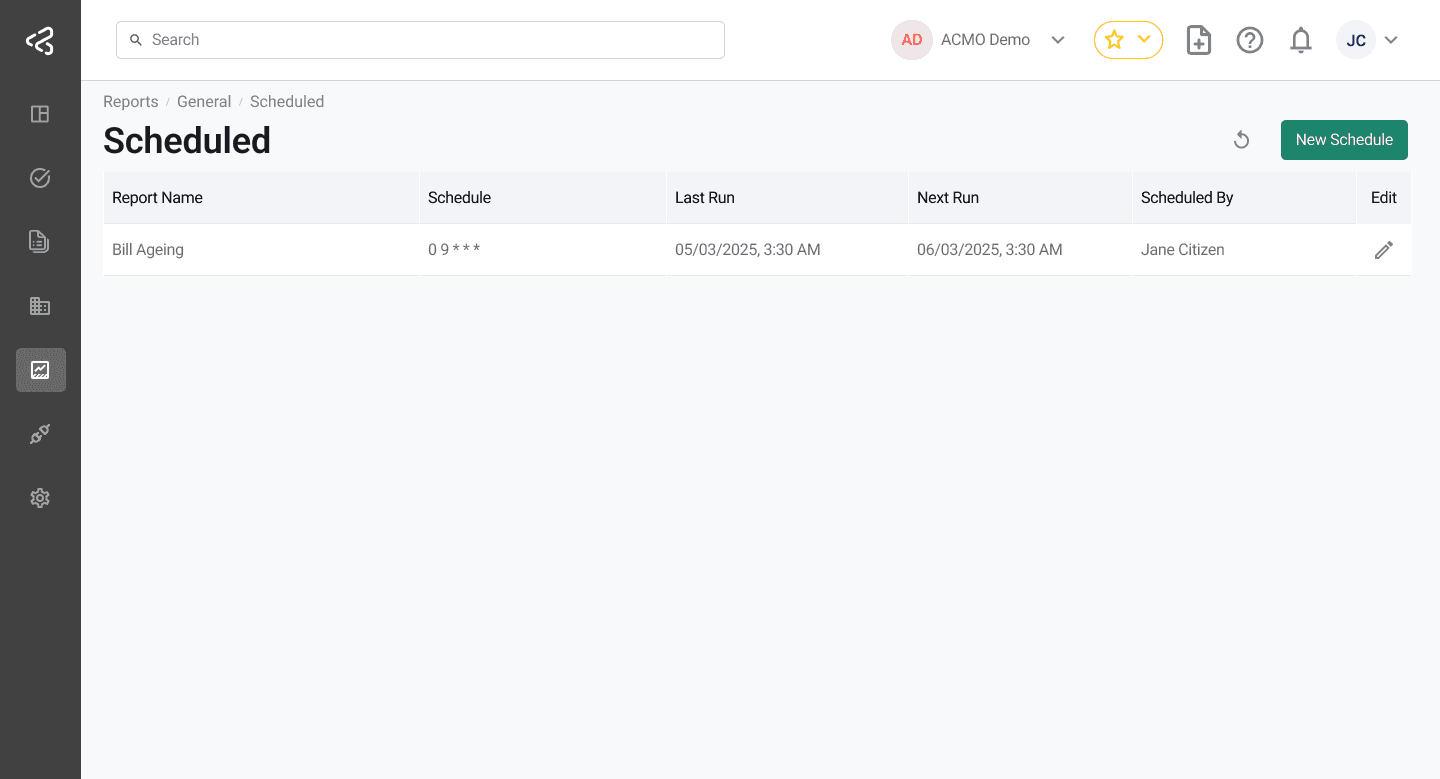The width and height of the screenshot is (1440, 779).
Task: Click the buildings icon in the sidebar
Action: (40, 305)
